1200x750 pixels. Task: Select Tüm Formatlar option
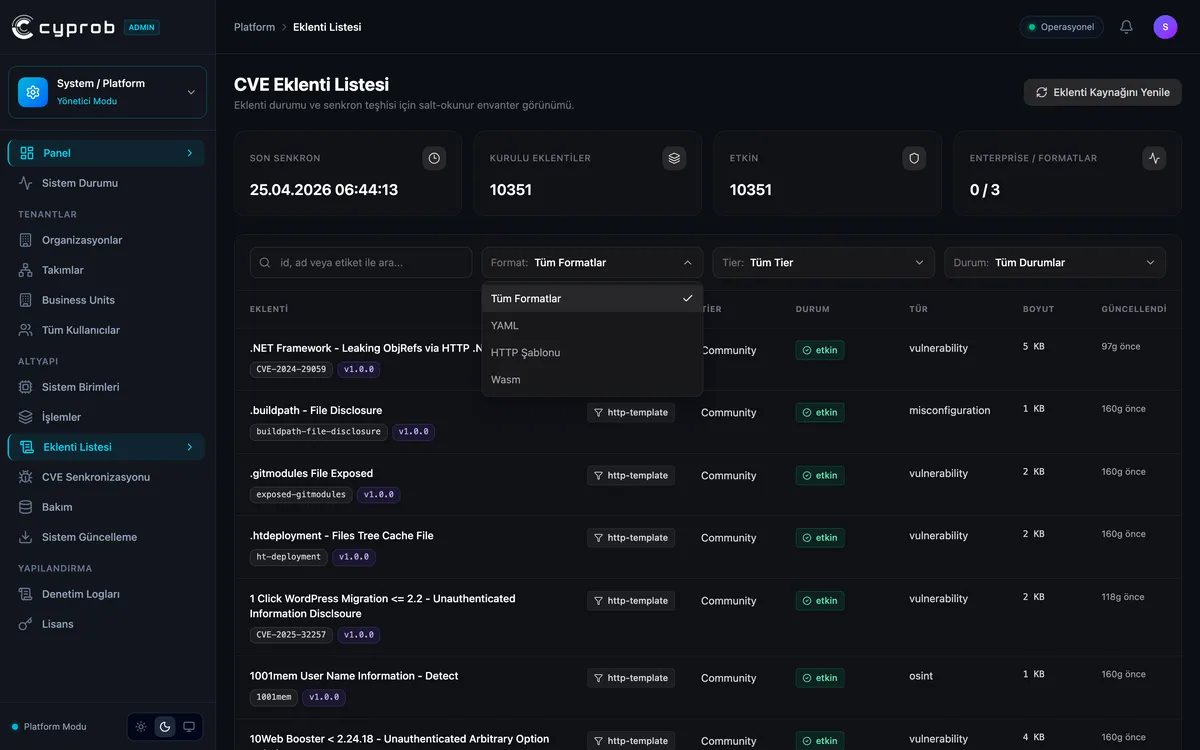592,299
